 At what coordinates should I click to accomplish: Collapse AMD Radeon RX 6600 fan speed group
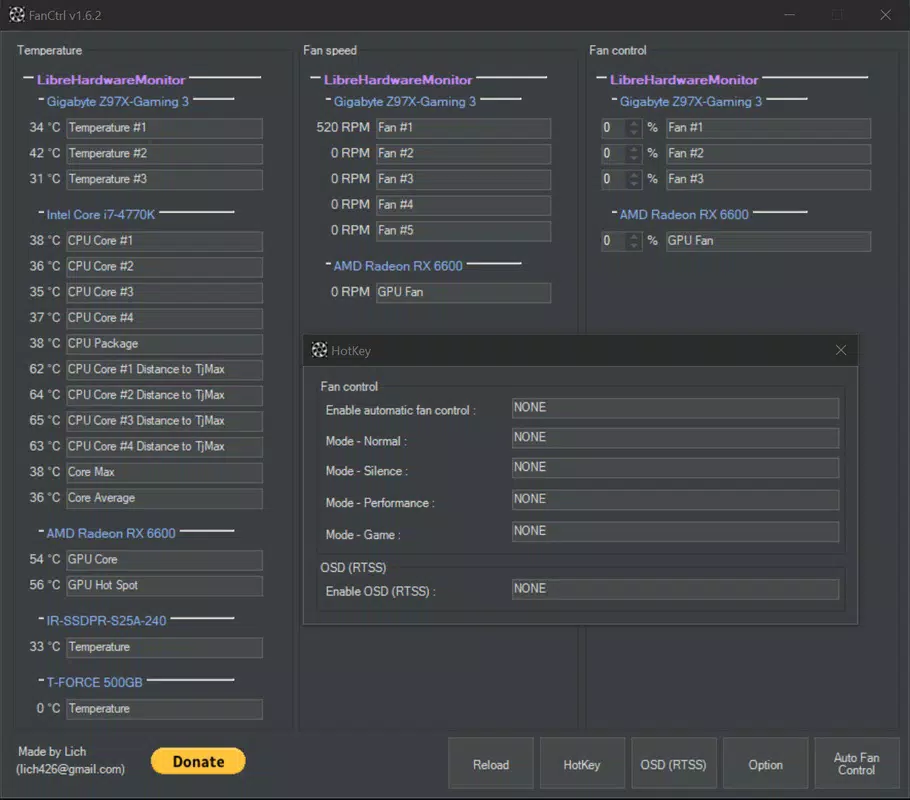(x=328, y=265)
